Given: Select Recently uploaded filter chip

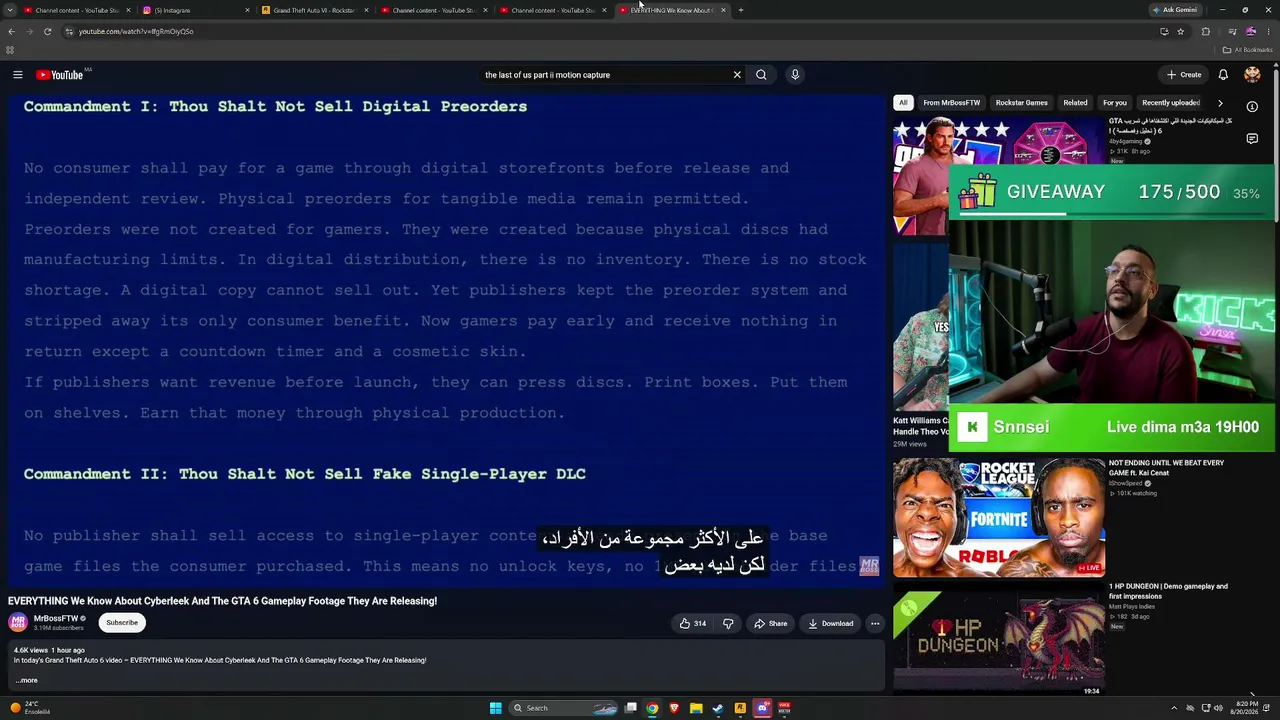Looking at the screenshot, I should [x=1171, y=103].
